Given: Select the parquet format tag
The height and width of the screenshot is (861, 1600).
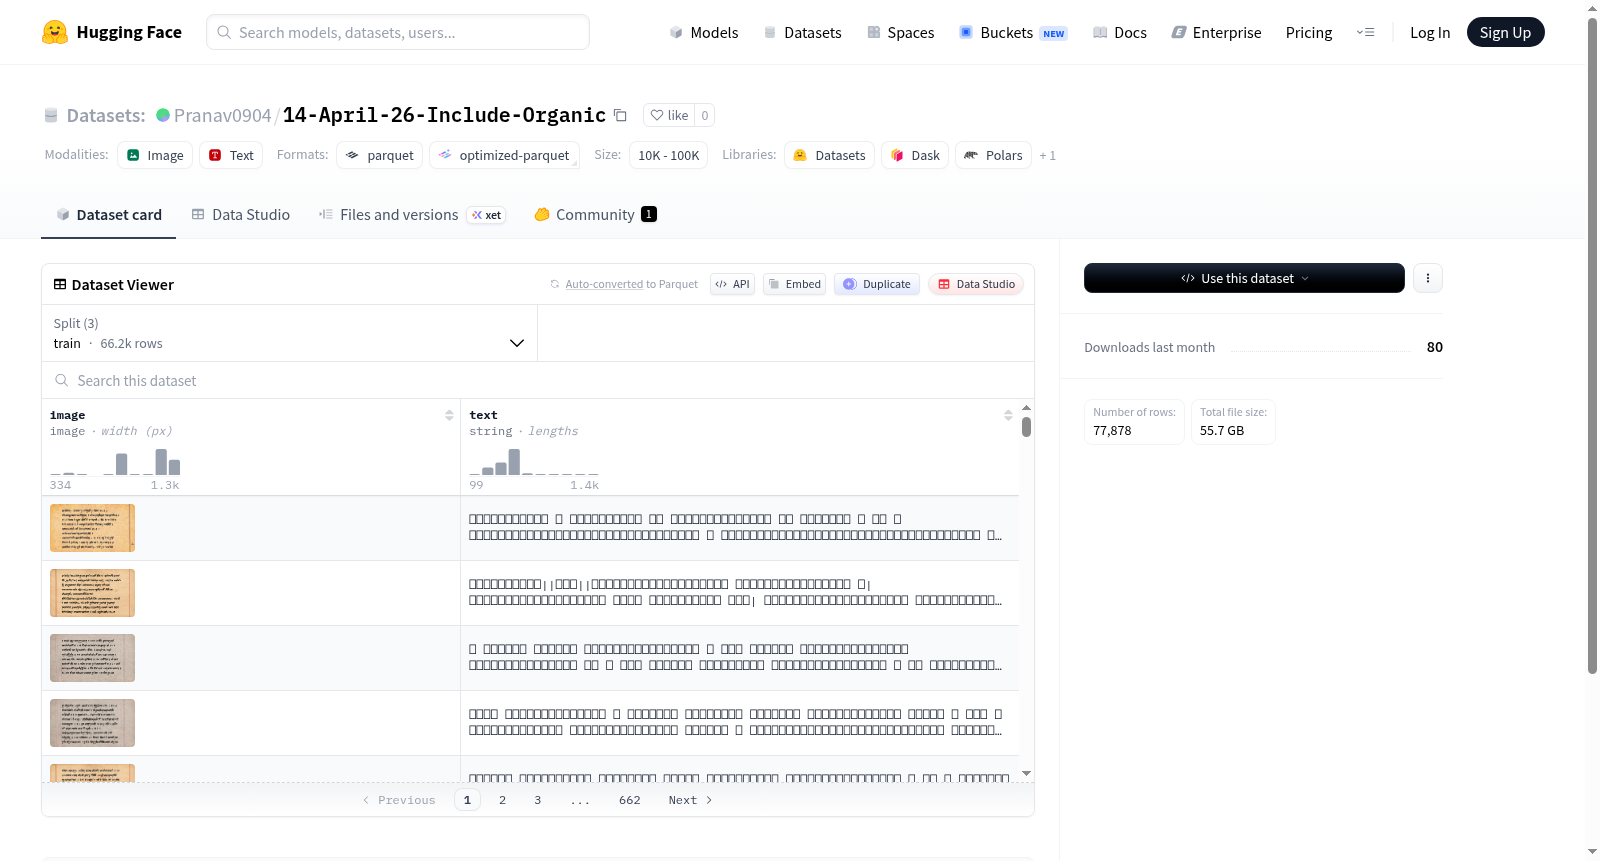Looking at the screenshot, I should [x=380, y=155].
